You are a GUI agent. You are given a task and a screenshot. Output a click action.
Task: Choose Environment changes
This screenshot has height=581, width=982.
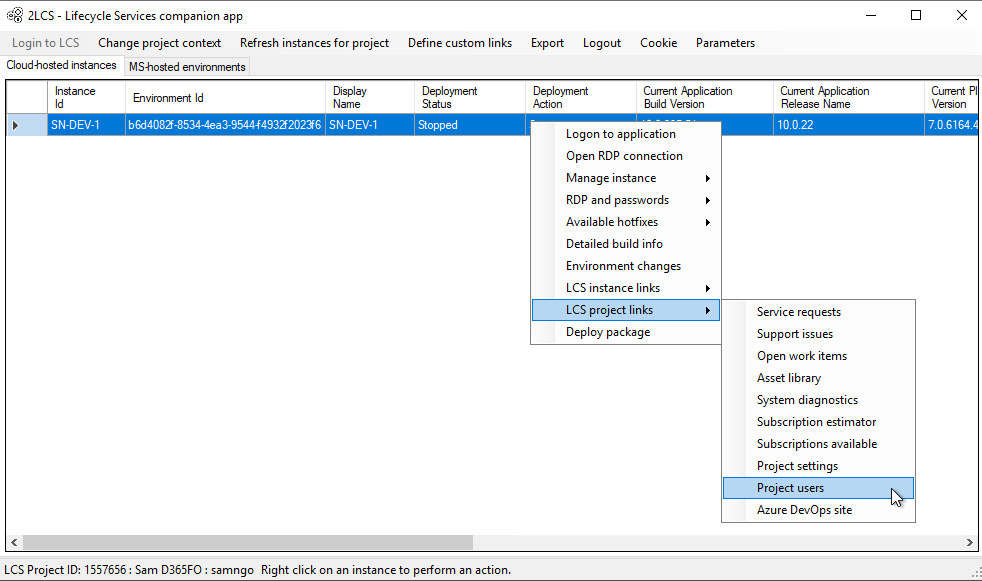[x=626, y=265]
